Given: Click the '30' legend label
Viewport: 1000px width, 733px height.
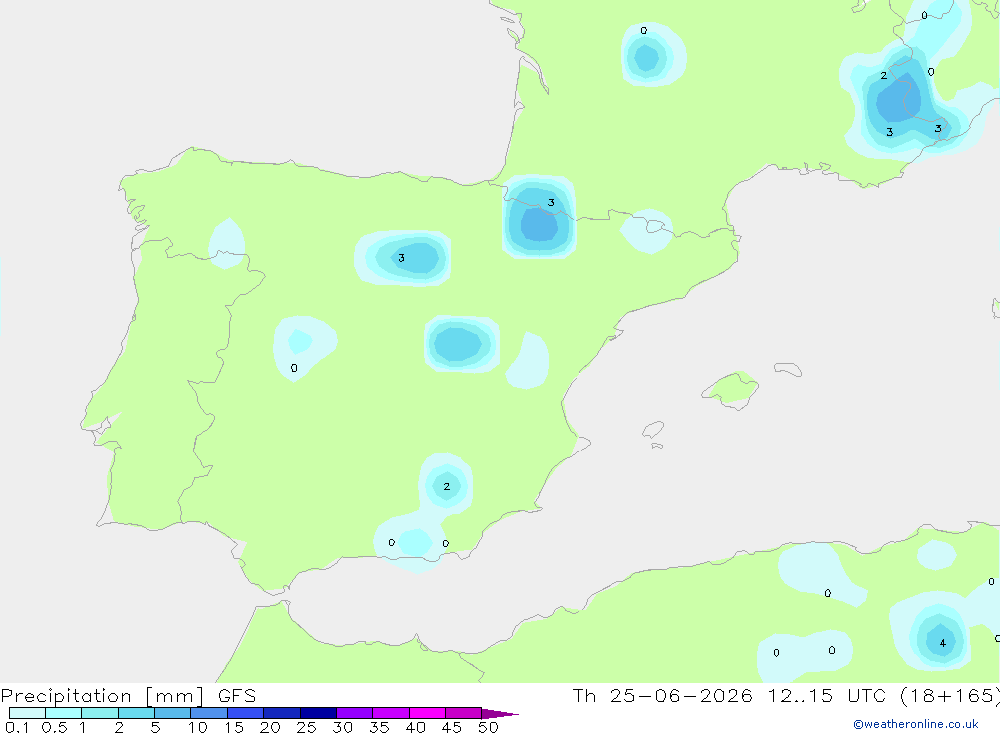Looking at the screenshot, I should (x=342, y=727).
